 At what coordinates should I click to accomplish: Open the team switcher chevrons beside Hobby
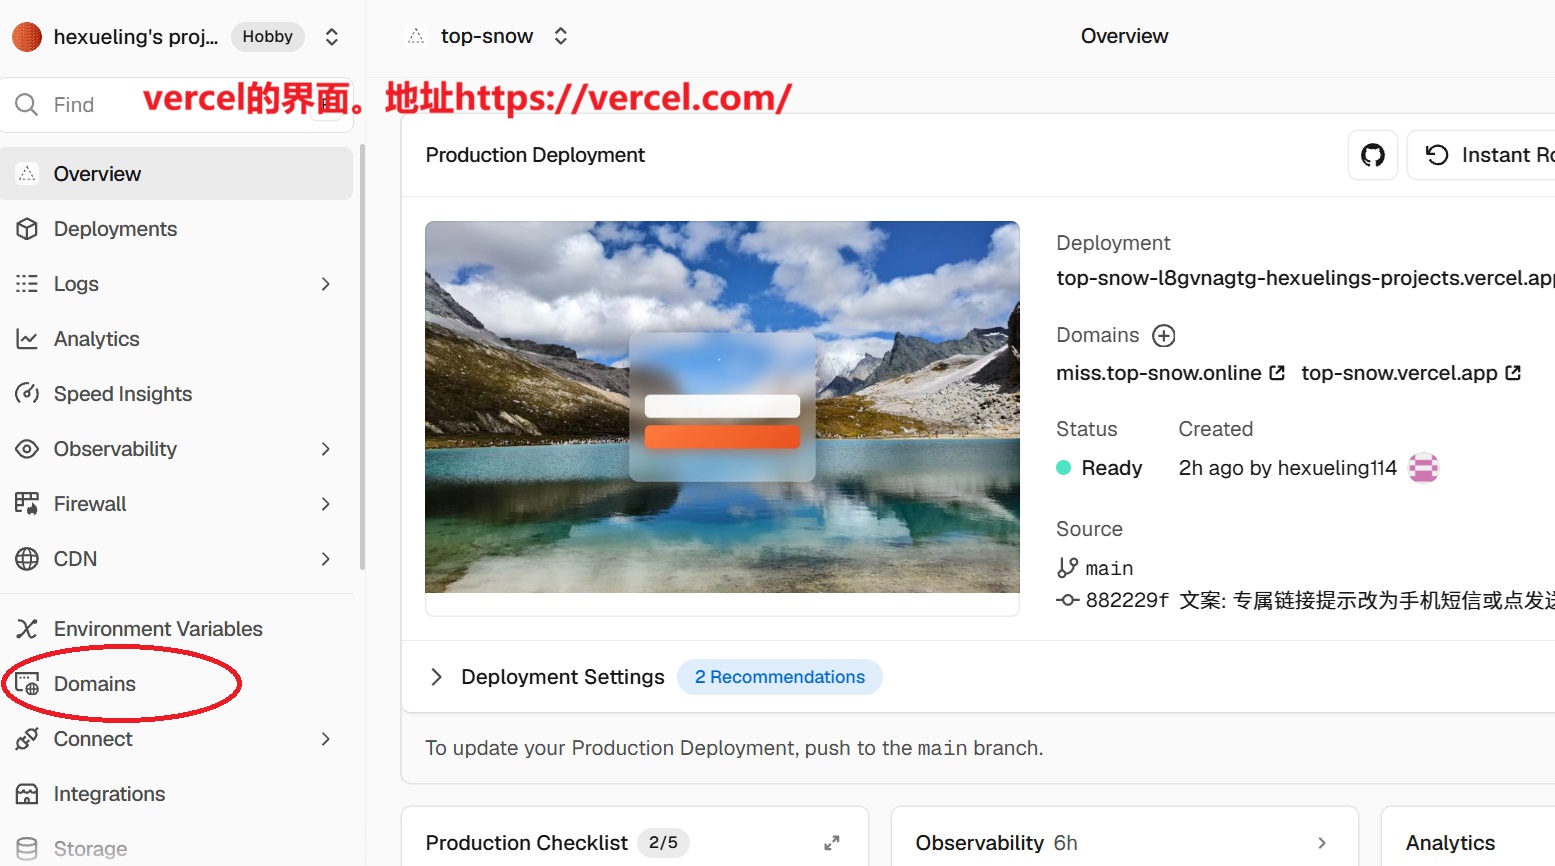point(332,37)
